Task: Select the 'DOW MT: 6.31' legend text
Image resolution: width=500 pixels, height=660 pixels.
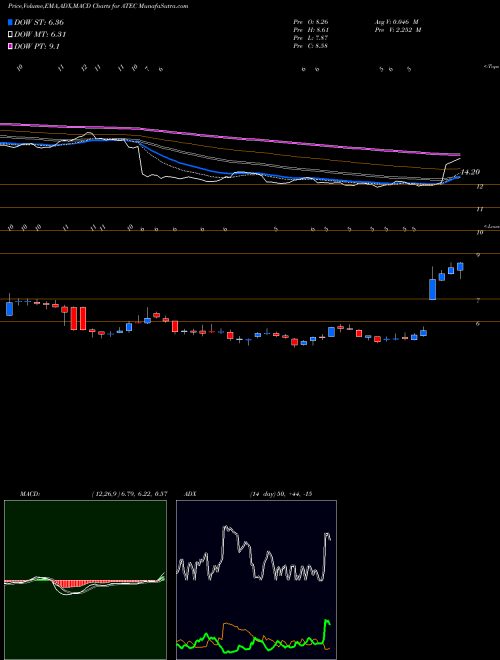Action: click(40, 35)
